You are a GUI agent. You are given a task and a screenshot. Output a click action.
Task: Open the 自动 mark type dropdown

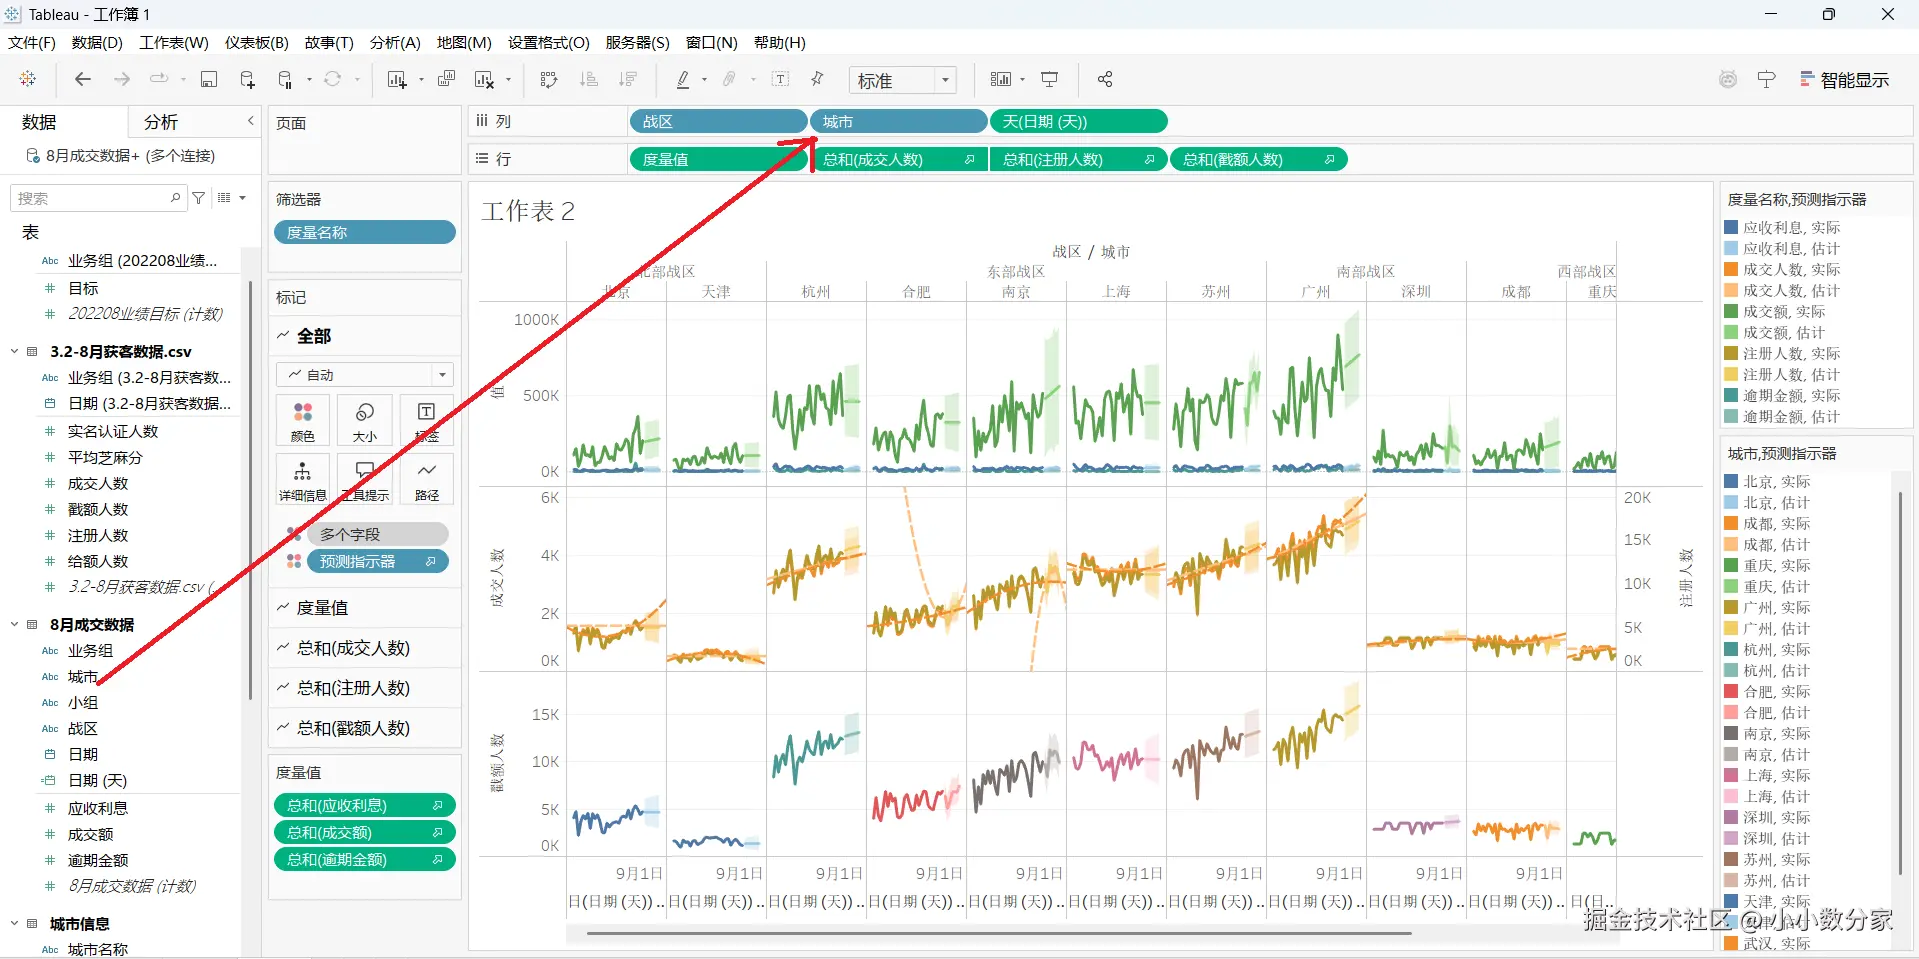[x=365, y=374]
